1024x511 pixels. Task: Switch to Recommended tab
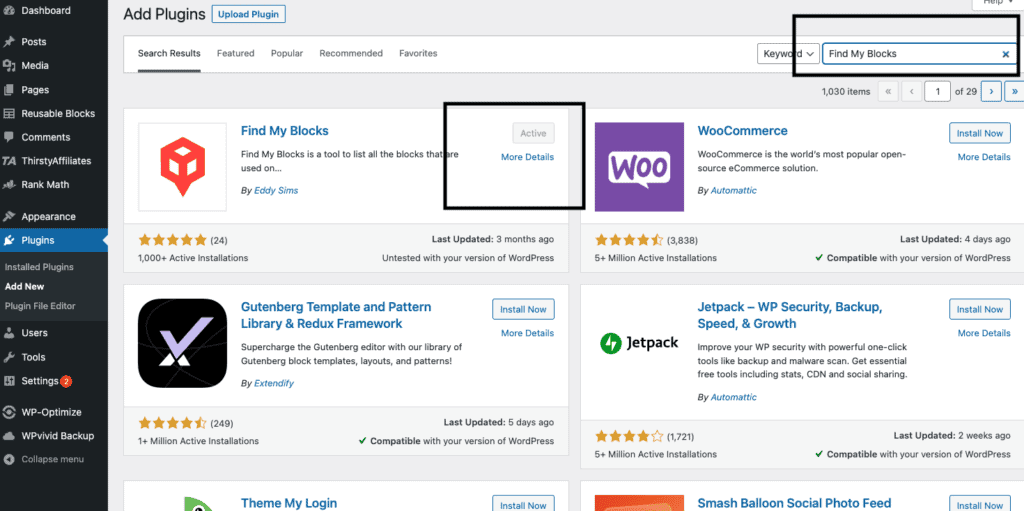coord(351,54)
